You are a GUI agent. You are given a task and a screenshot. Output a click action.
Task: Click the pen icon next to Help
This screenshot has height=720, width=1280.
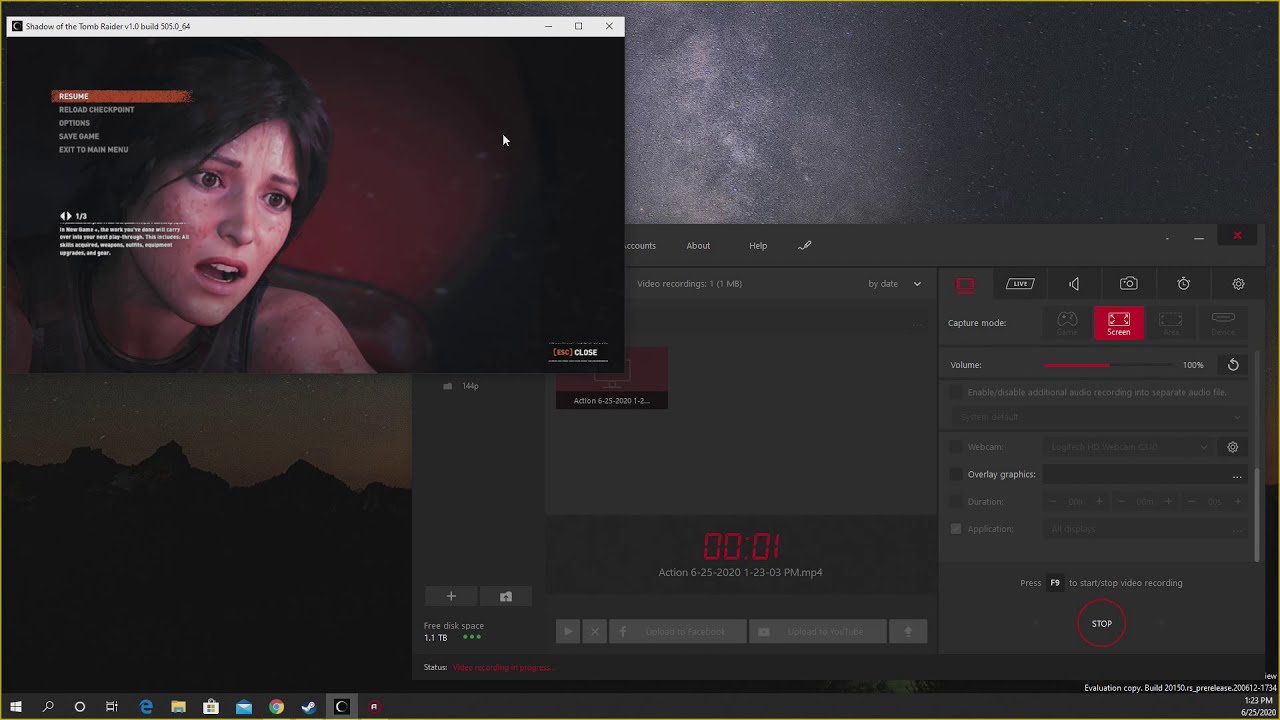(805, 245)
